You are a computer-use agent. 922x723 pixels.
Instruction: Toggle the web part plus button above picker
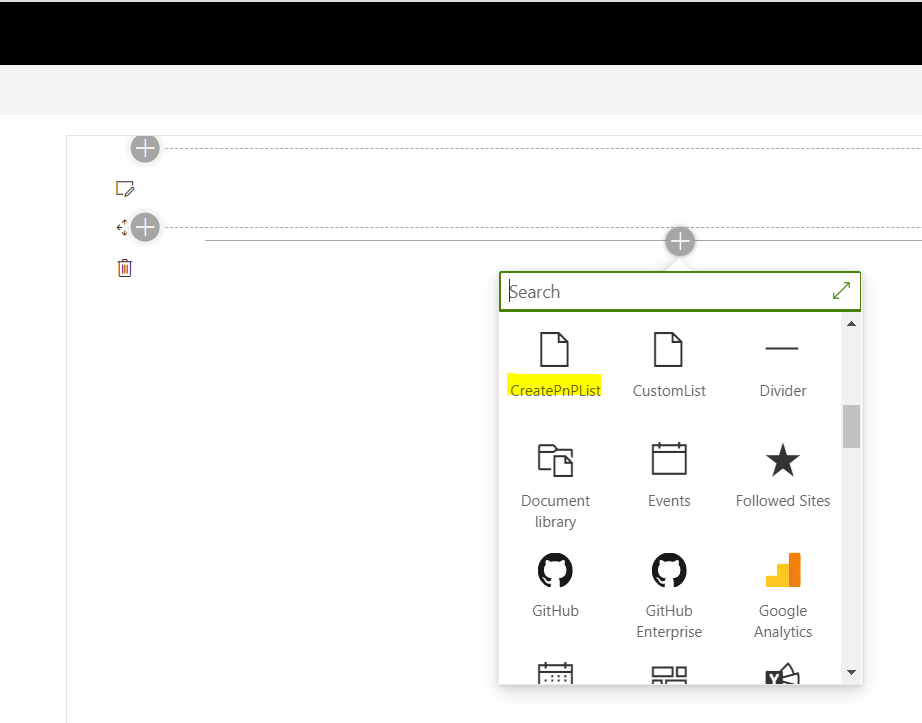point(680,241)
